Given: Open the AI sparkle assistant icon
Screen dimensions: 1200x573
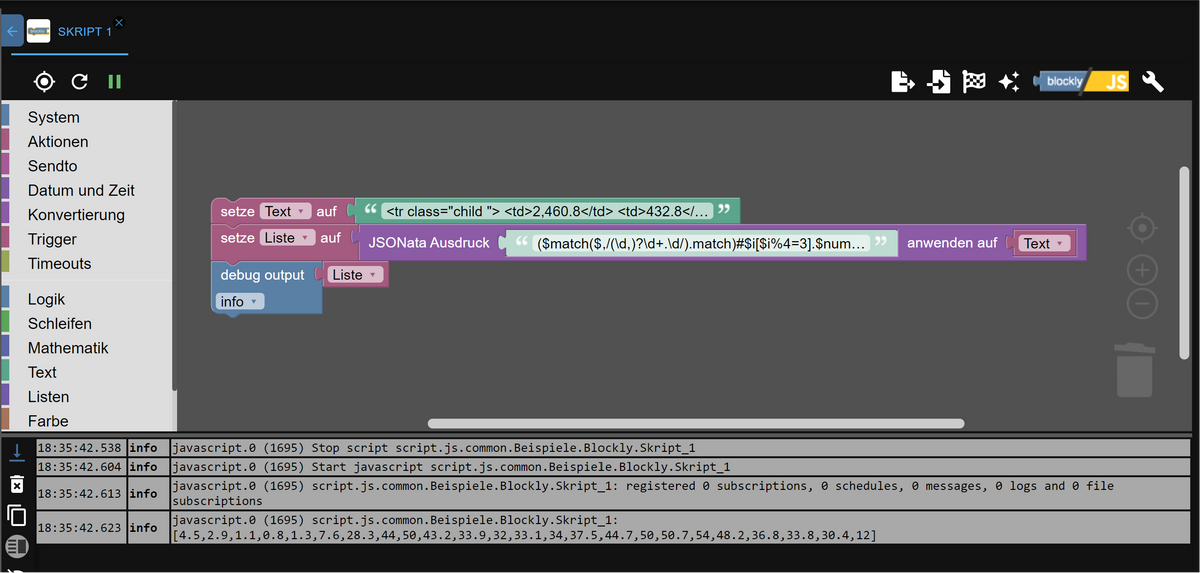Looking at the screenshot, I should click(x=1009, y=82).
